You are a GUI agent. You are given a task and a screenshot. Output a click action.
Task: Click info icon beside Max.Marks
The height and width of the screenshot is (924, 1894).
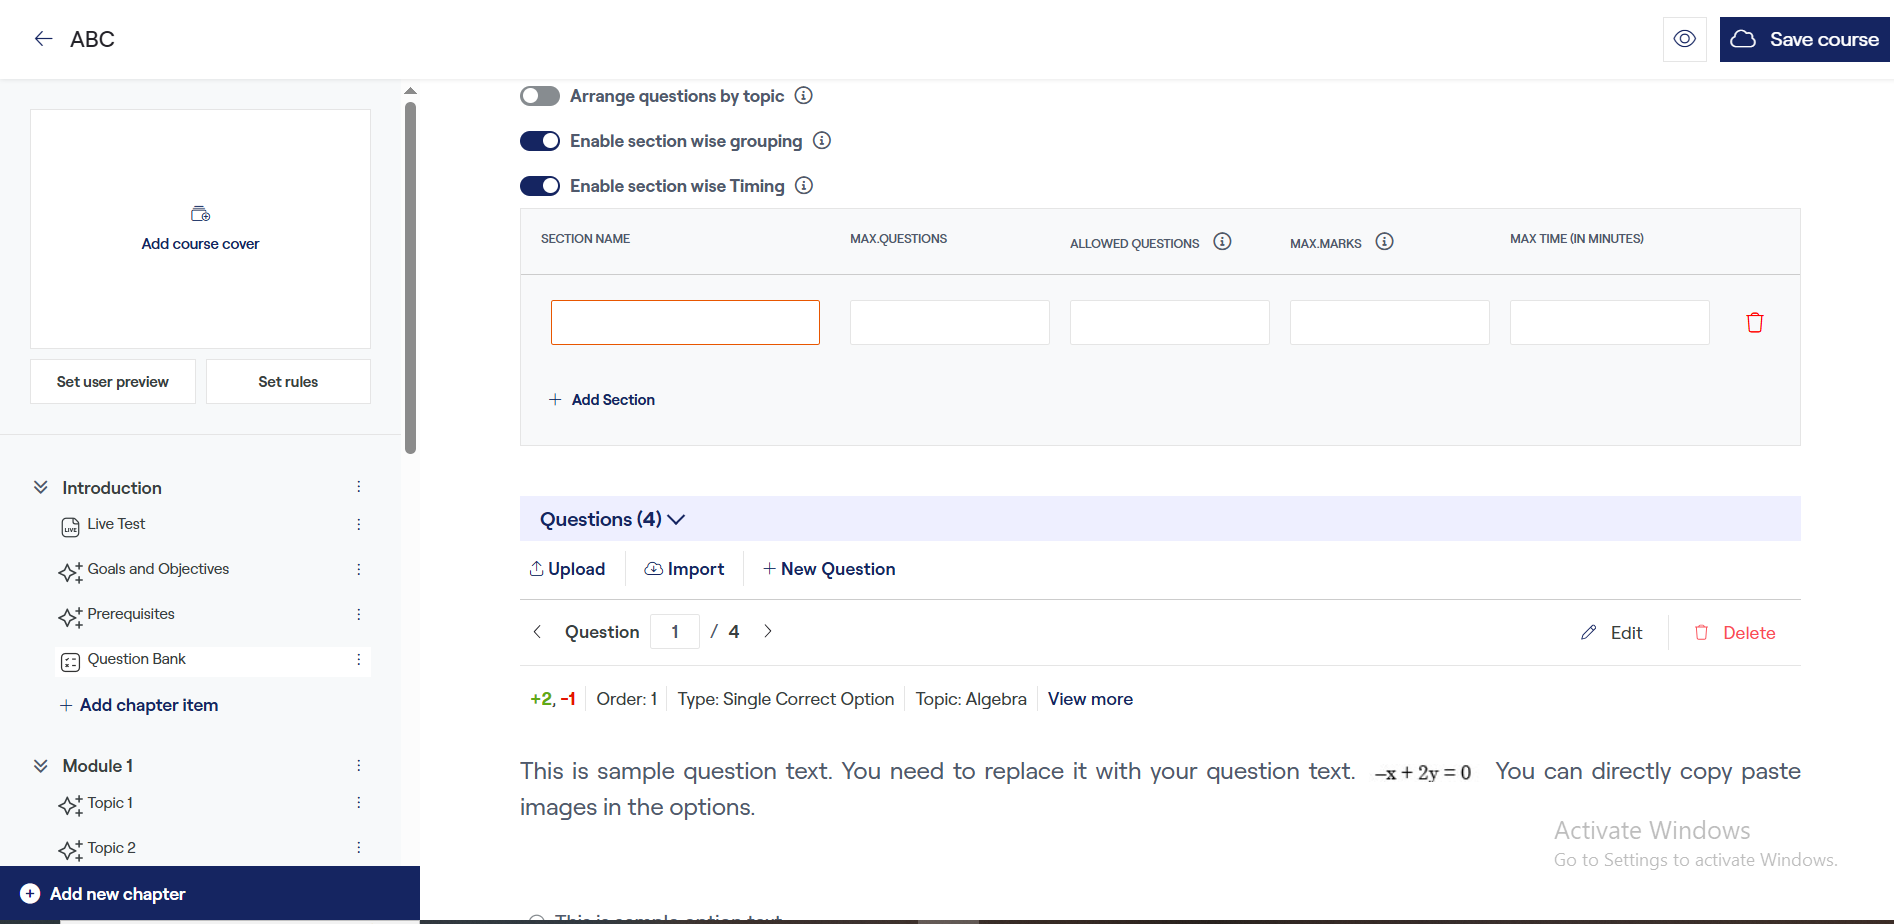[x=1384, y=242]
